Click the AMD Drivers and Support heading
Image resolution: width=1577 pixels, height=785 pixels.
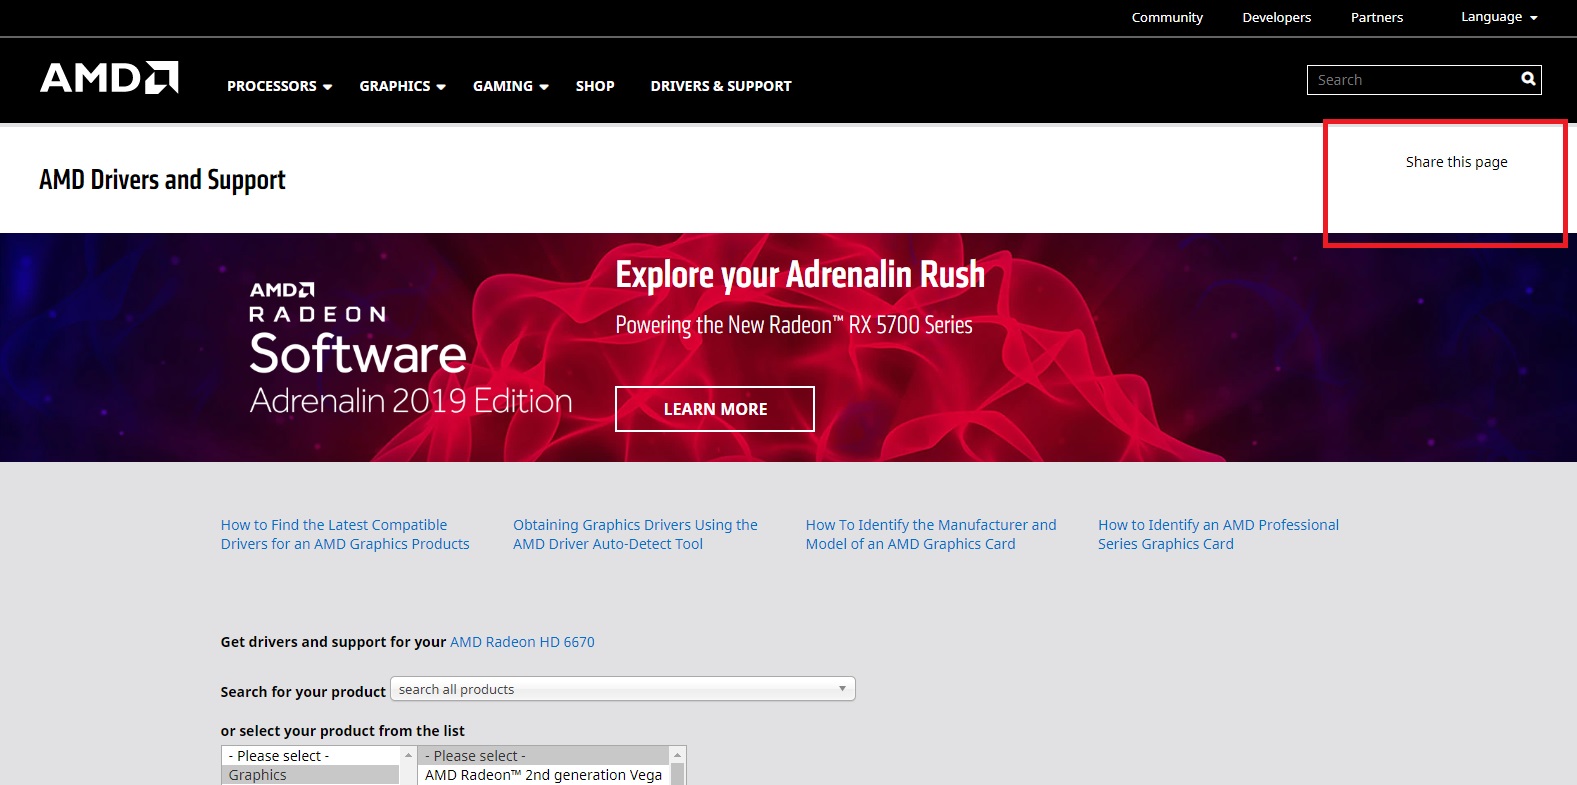coord(162,180)
